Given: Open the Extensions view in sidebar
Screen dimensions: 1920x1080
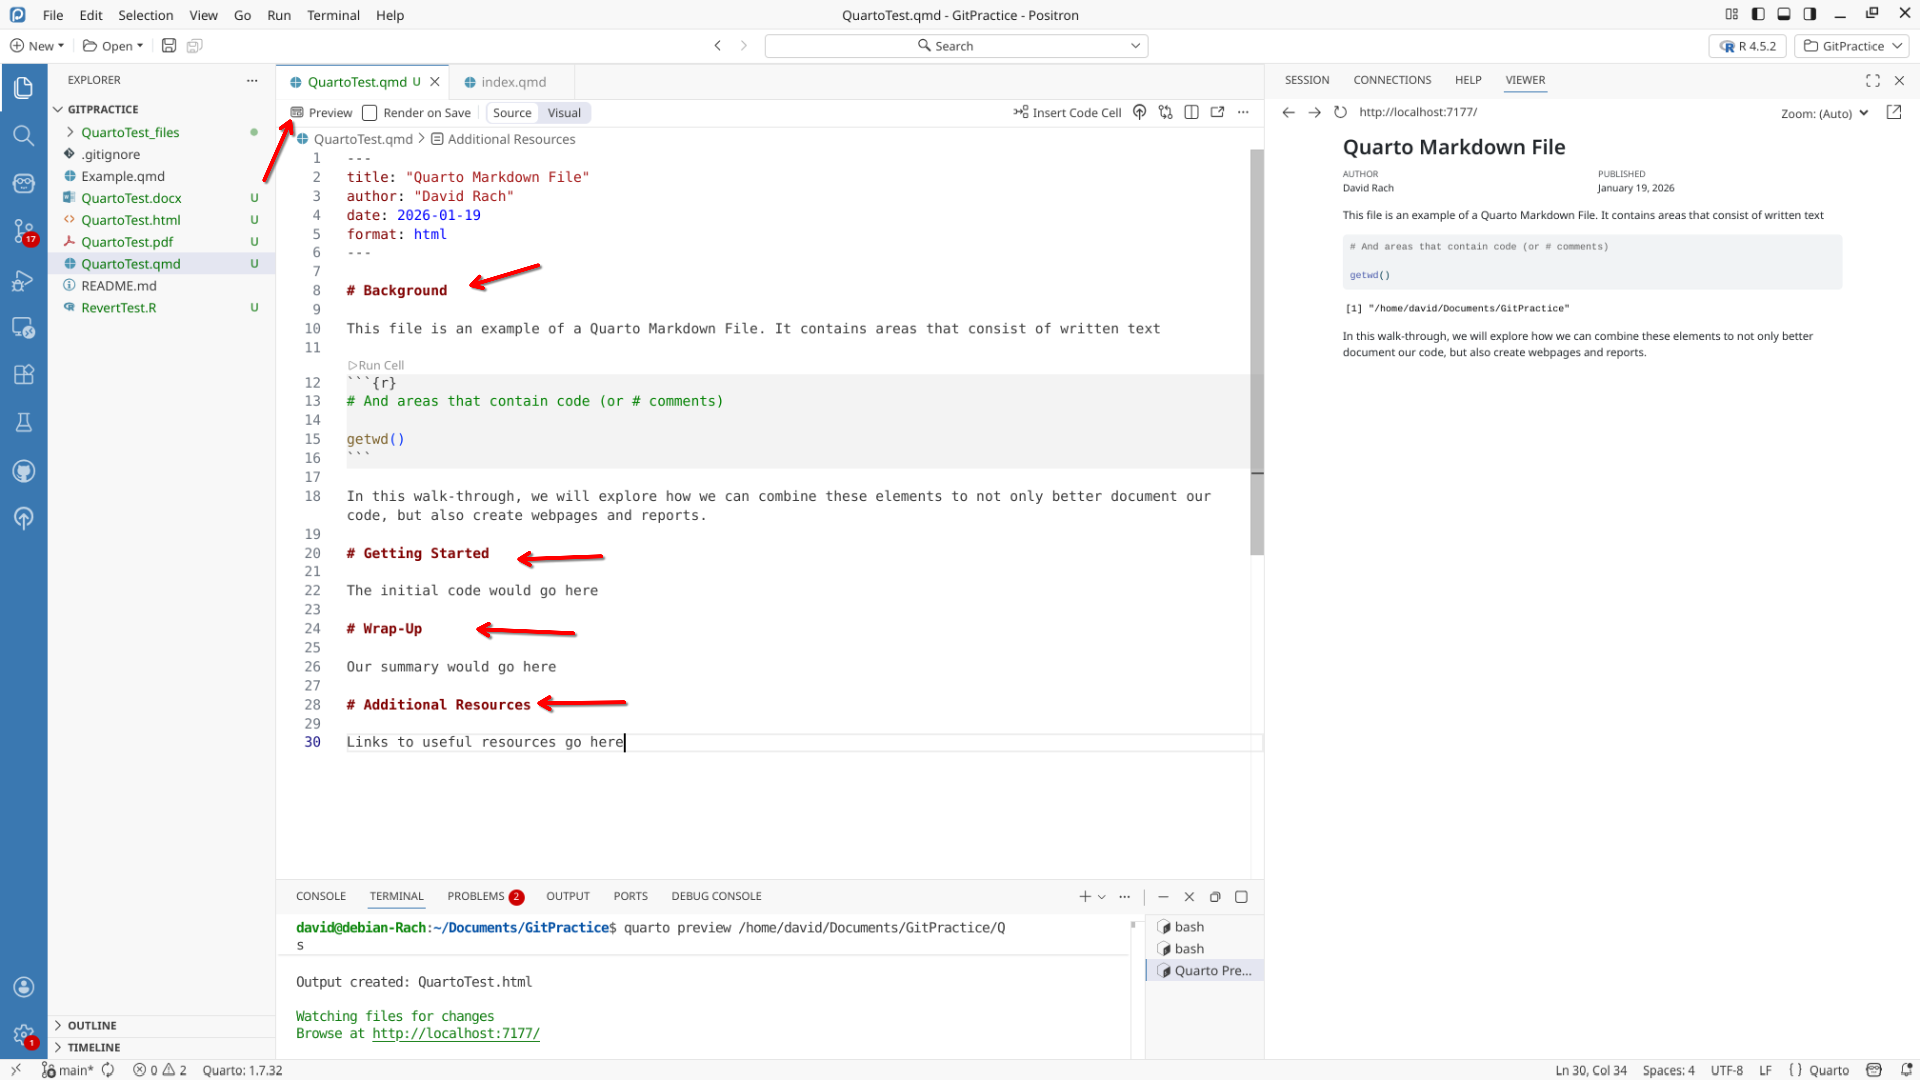Looking at the screenshot, I should (23, 374).
